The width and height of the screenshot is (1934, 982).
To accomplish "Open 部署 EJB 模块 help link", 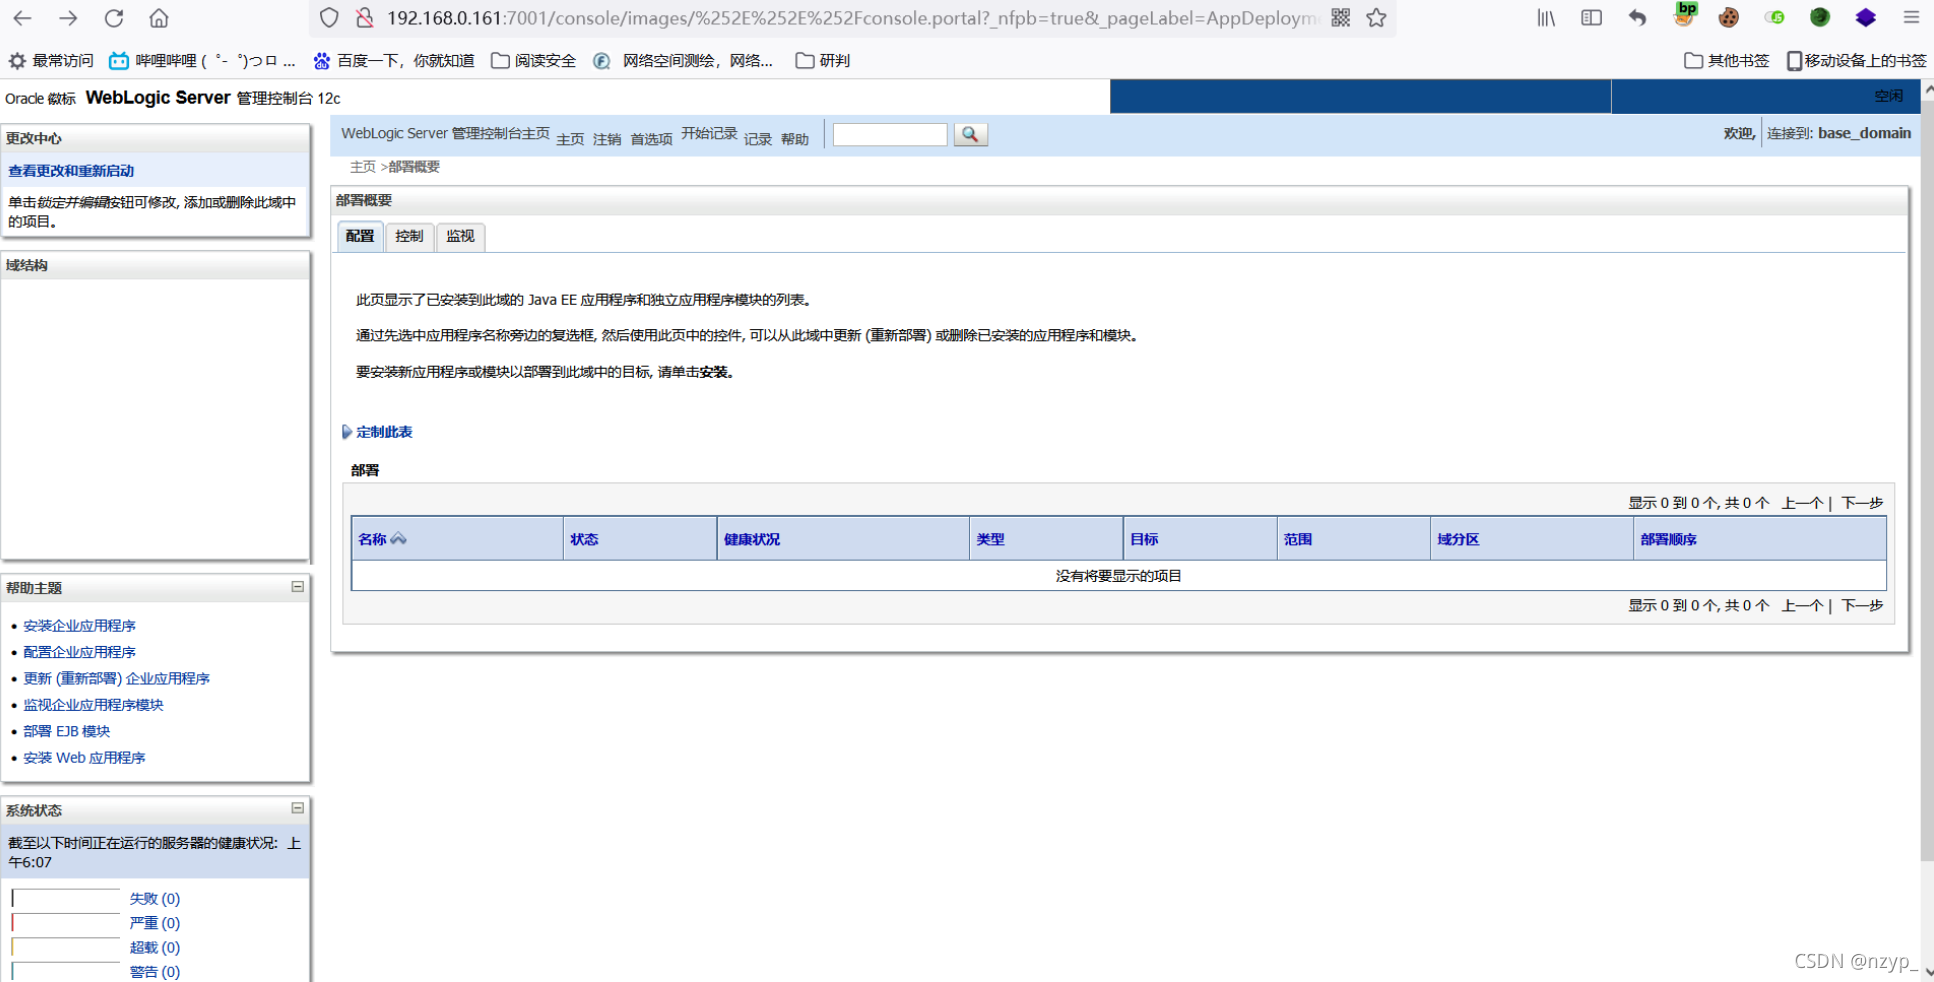I will coord(67,732).
